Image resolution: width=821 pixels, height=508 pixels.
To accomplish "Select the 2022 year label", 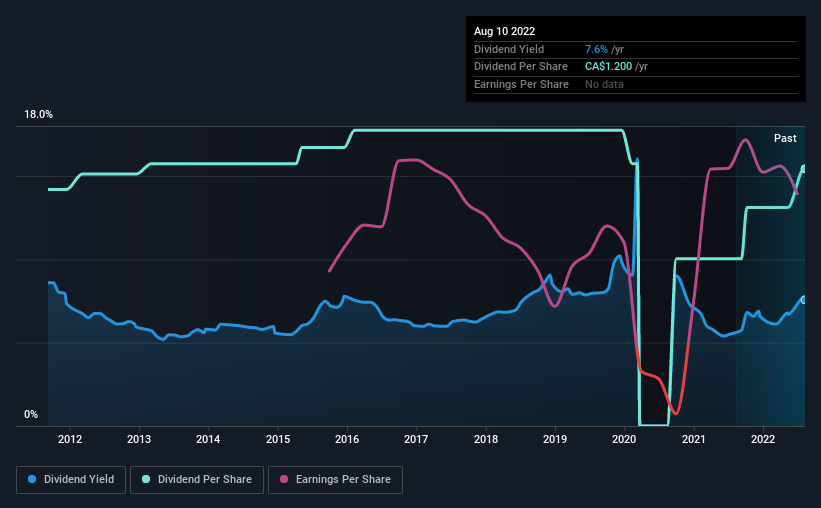I will 763,439.
